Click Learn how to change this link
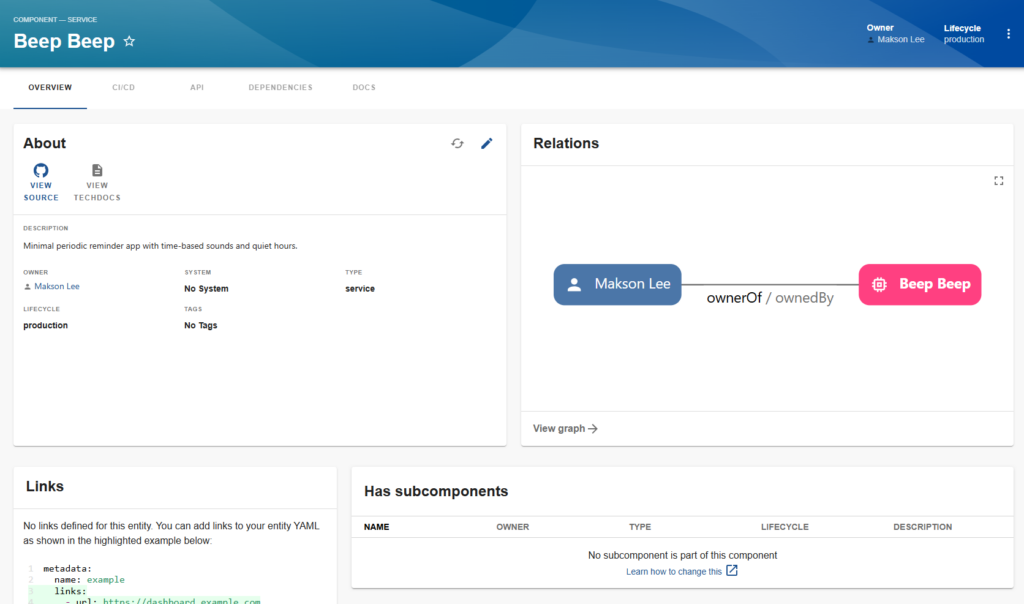This screenshot has height=604, width=1024. [674, 572]
